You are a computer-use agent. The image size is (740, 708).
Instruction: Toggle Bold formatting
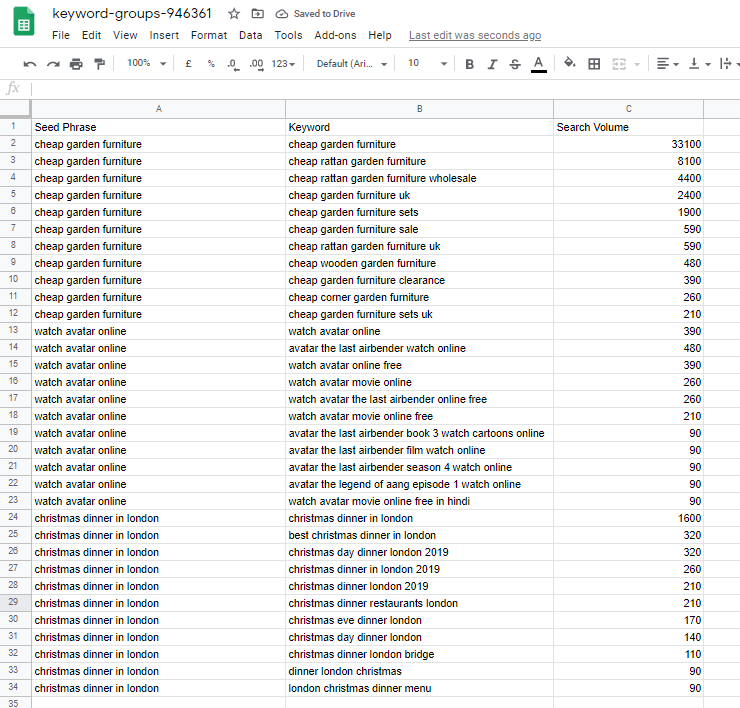pos(469,64)
